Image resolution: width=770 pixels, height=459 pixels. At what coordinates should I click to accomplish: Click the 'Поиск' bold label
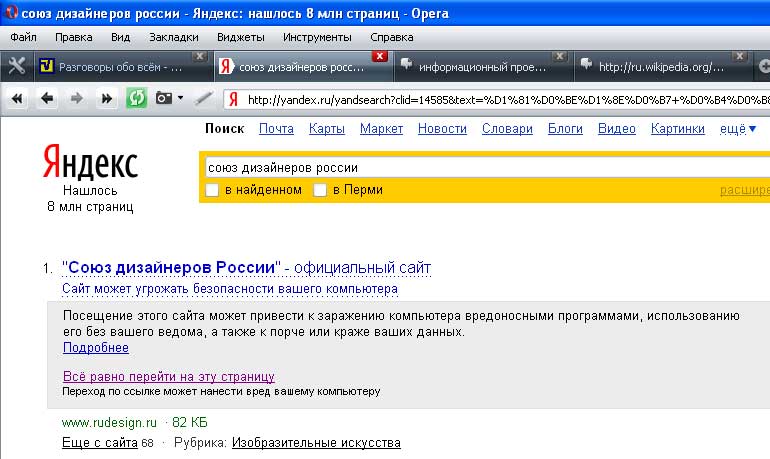tap(224, 129)
